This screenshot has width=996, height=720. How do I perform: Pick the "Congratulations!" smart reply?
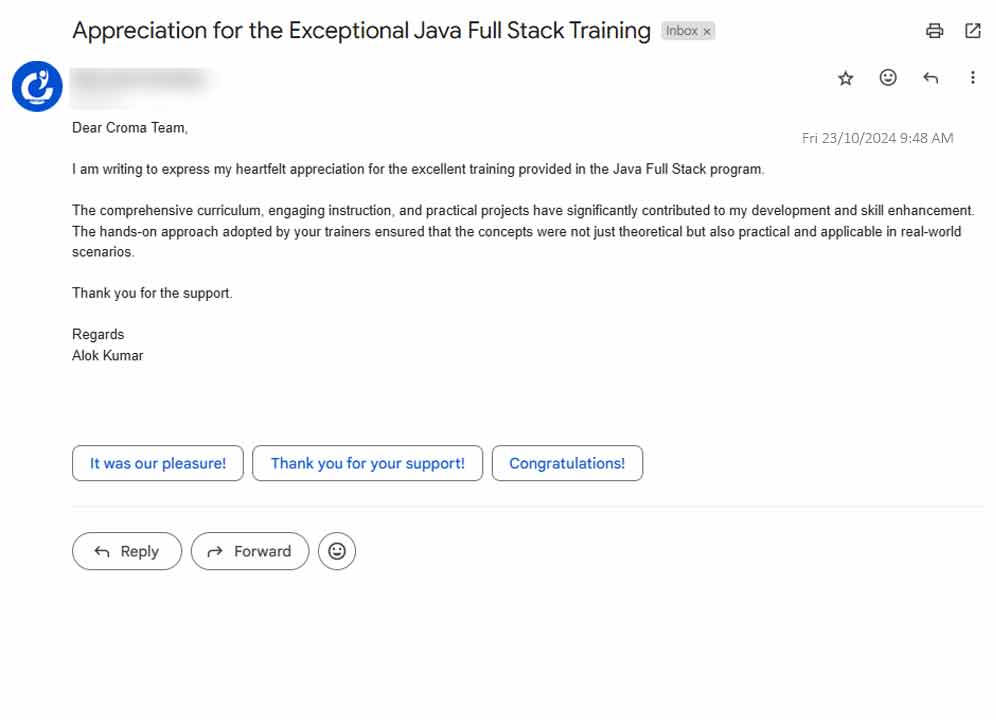click(567, 463)
